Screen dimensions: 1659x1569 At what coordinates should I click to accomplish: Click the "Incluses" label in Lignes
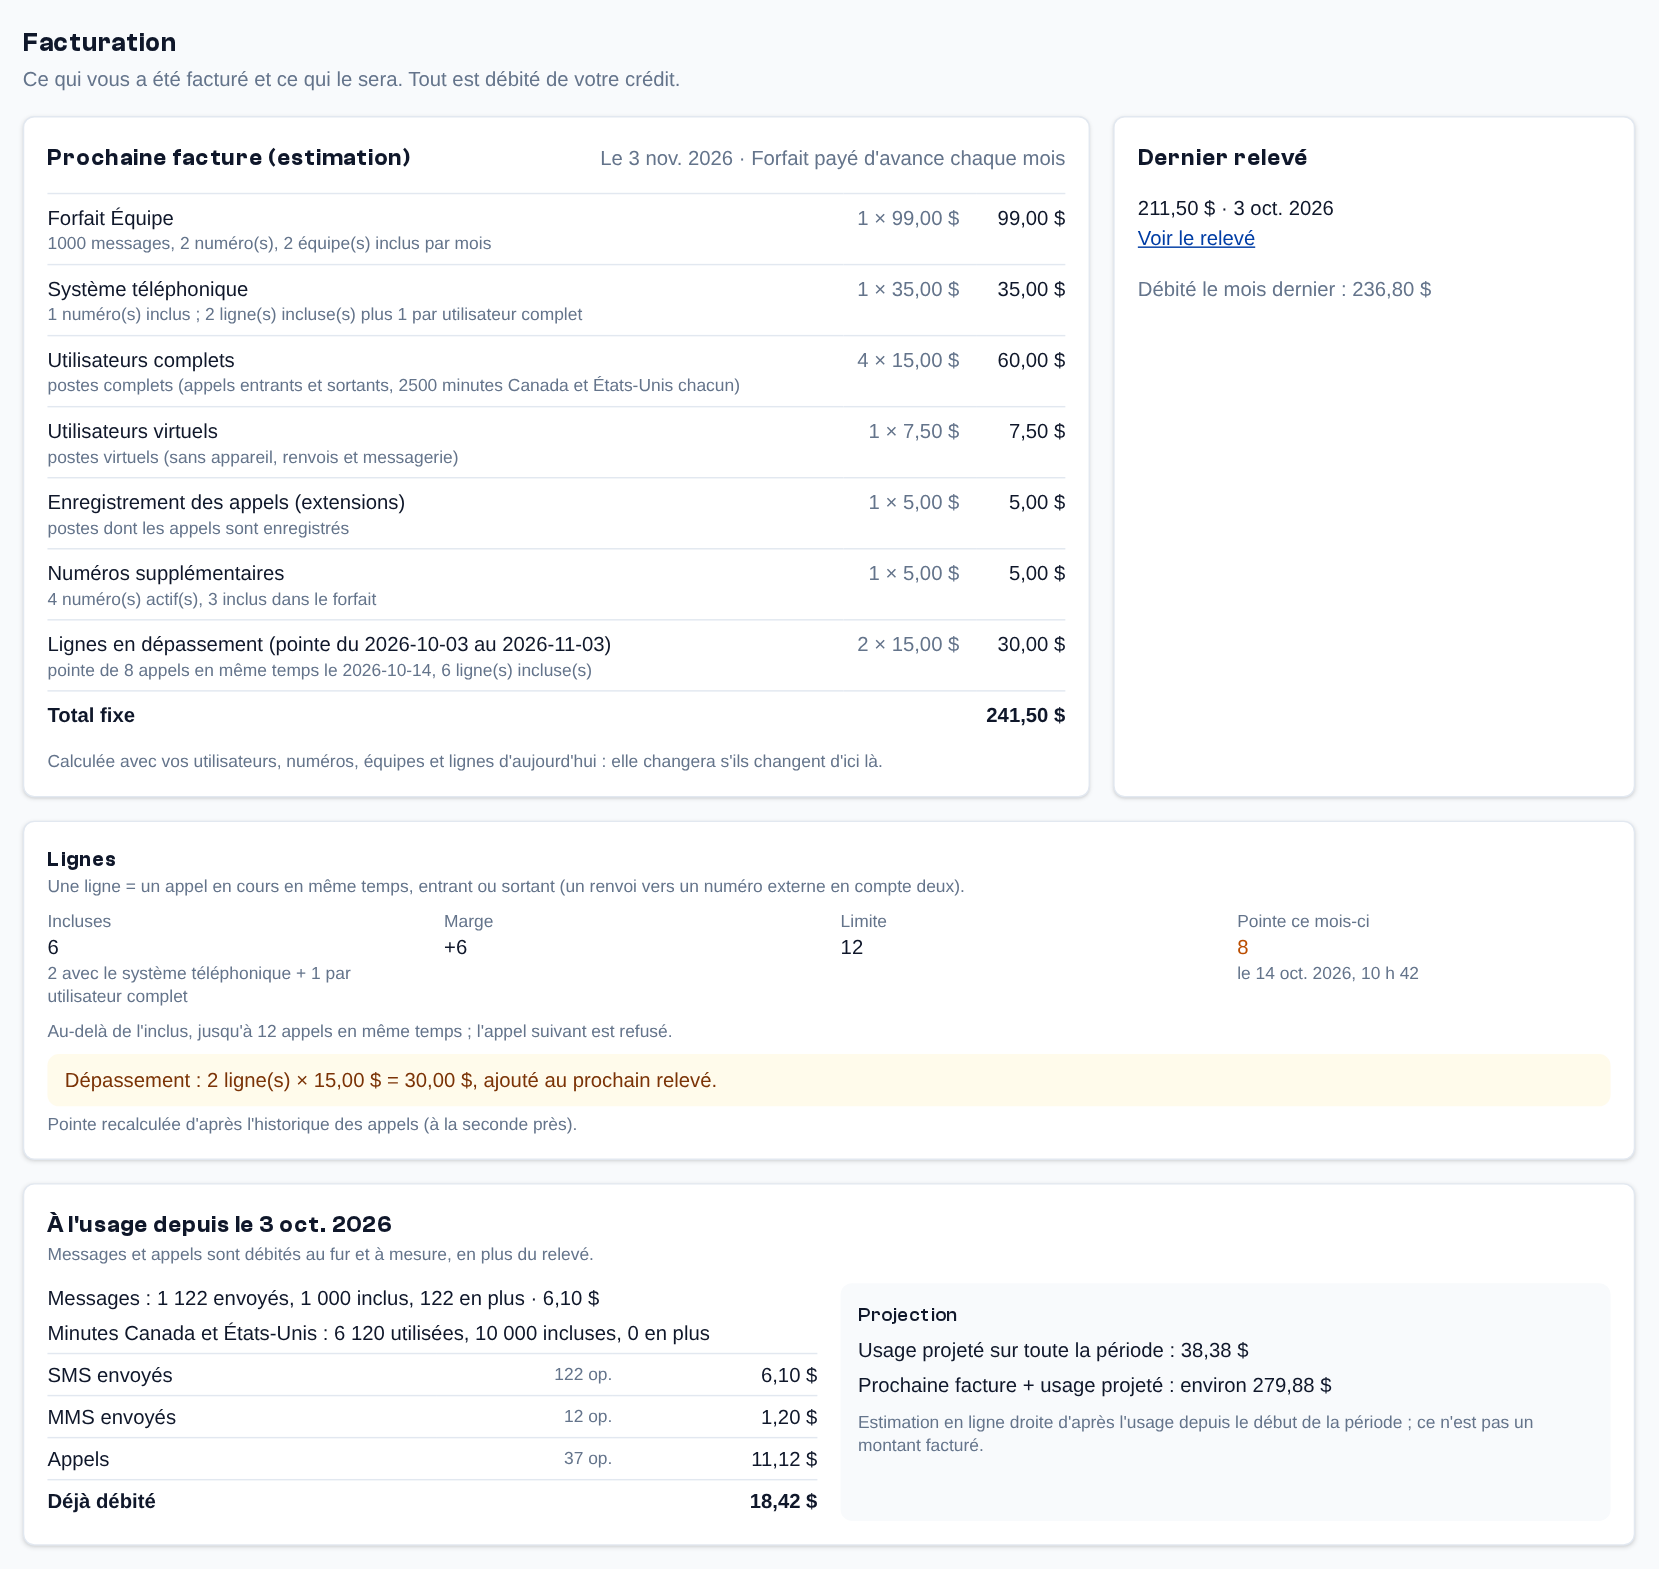click(x=79, y=921)
